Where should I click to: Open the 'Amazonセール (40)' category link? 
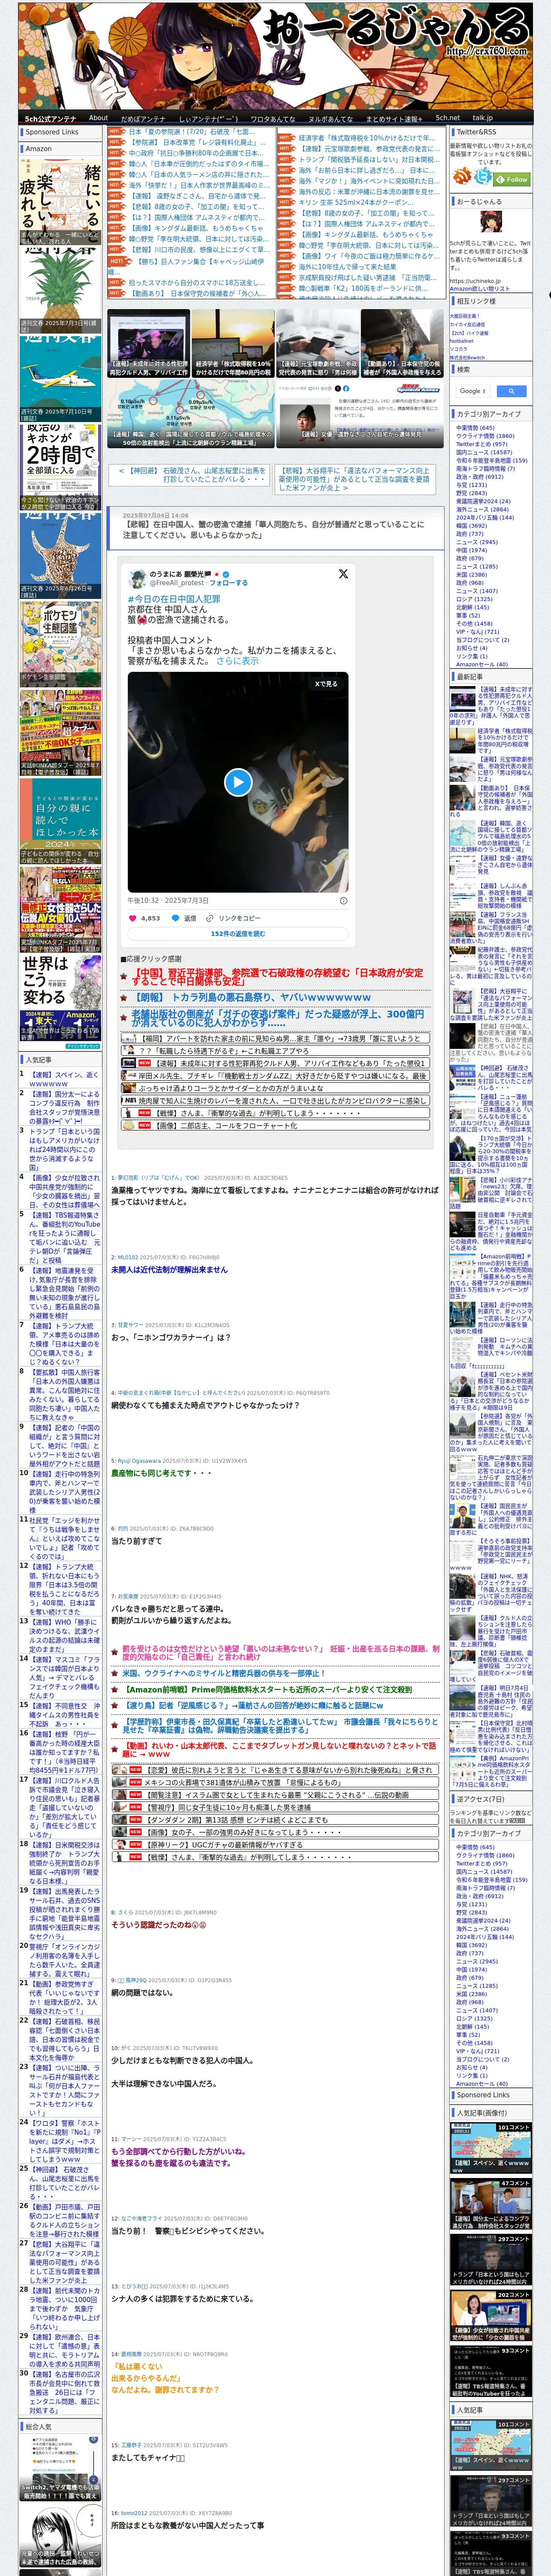[481, 664]
